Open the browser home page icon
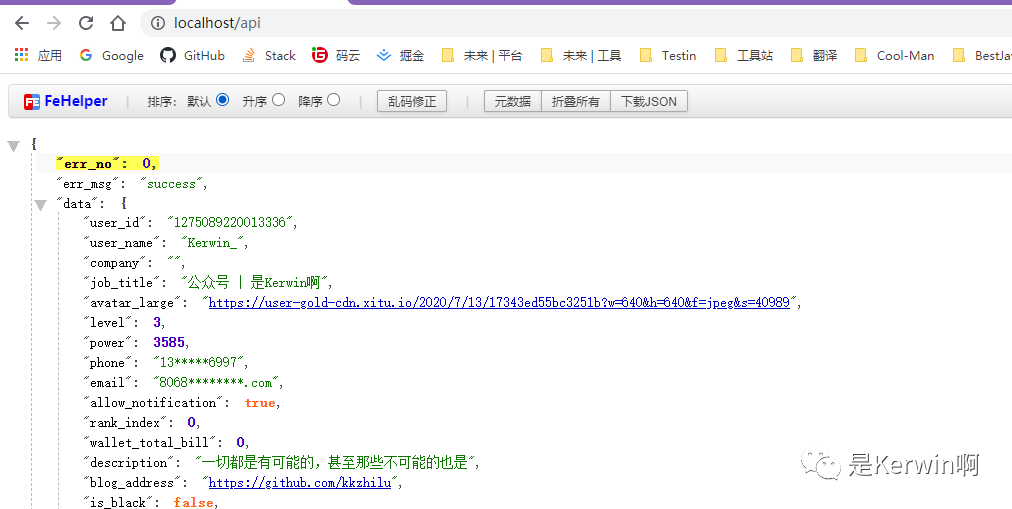Image resolution: width=1012 pixels, height=509 pixels. pos(117,23)
